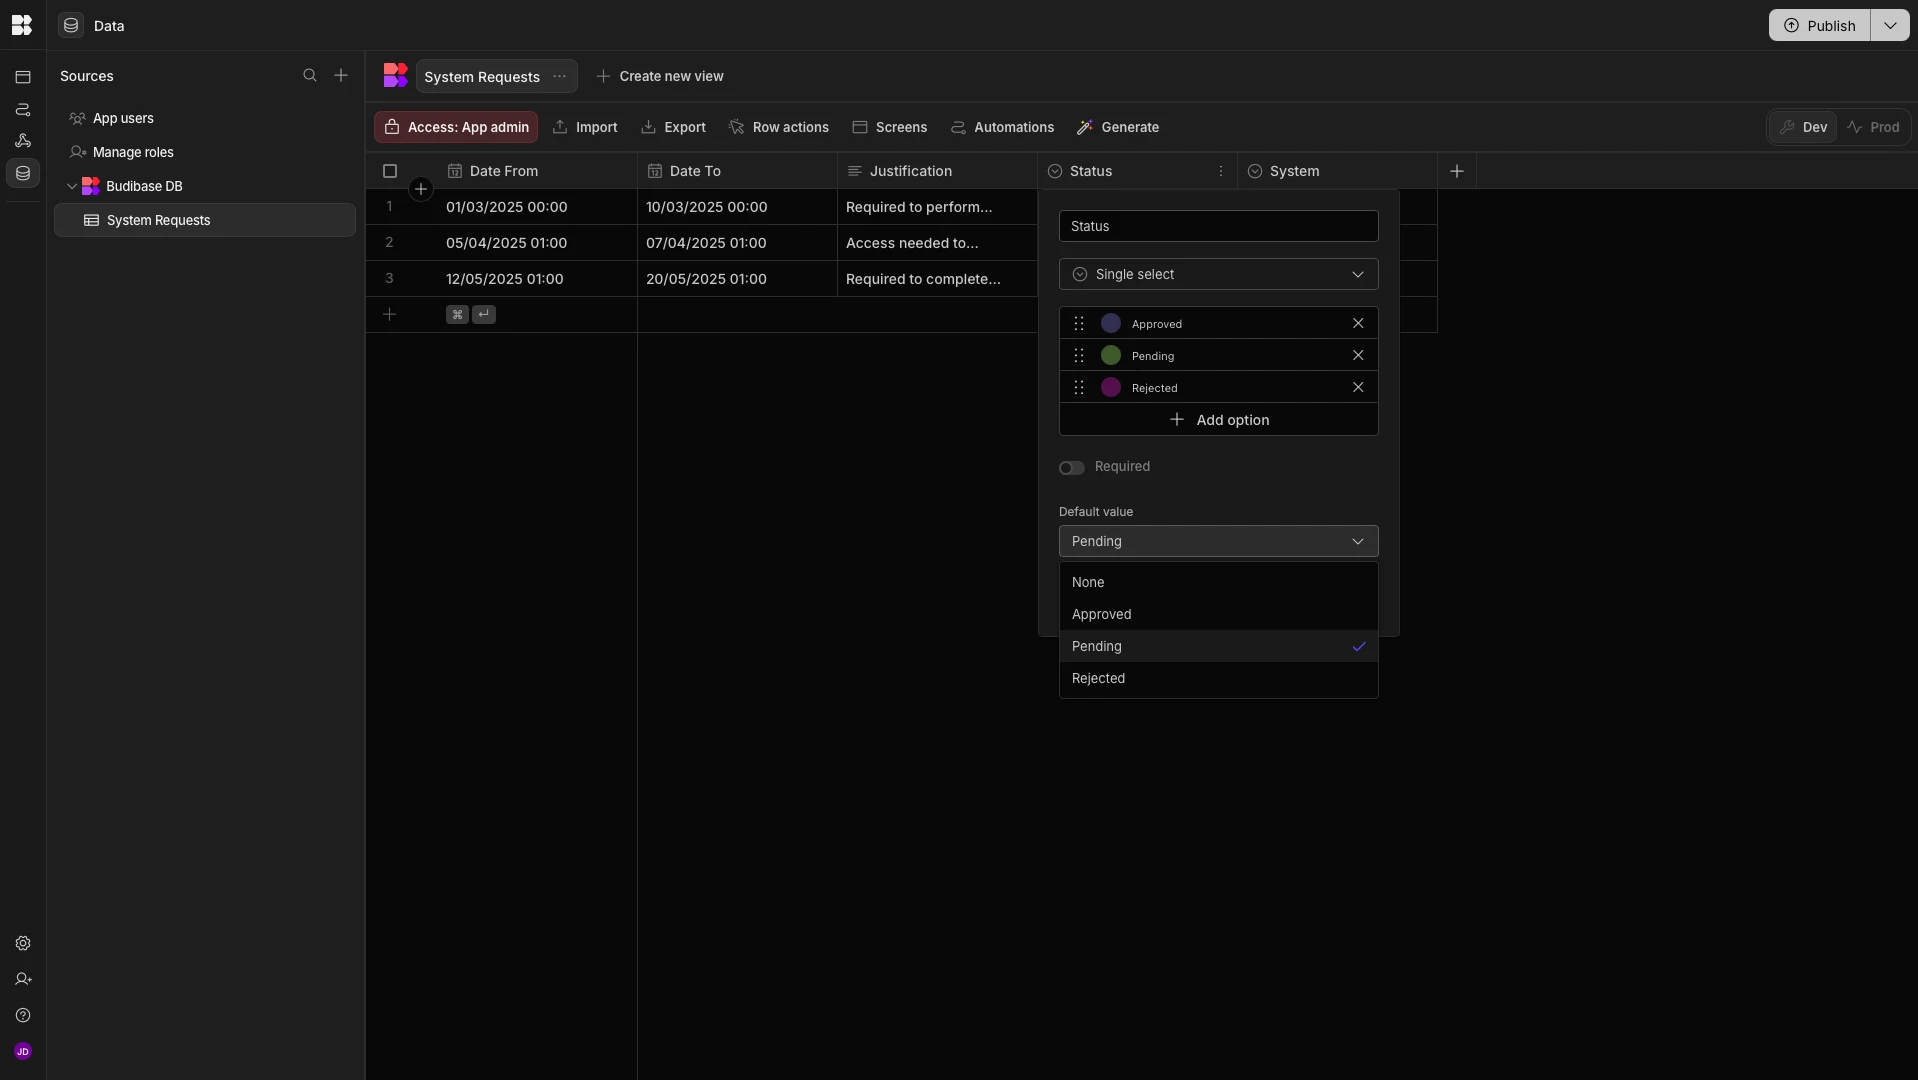Click Add option button
The width and height of the screenshot is (1918, 1080).
click(x=1218, y=420)
